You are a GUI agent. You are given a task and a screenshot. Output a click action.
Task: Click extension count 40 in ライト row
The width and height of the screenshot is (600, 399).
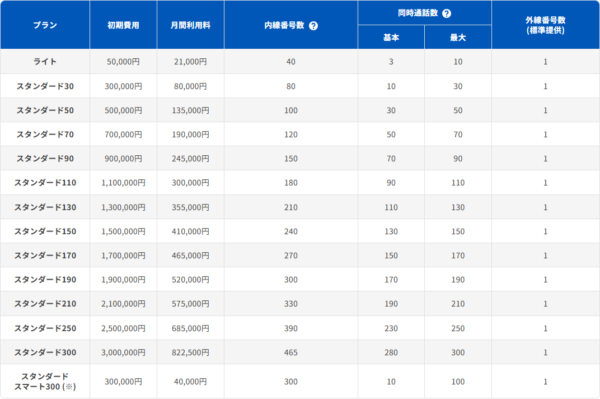point(291,62)
